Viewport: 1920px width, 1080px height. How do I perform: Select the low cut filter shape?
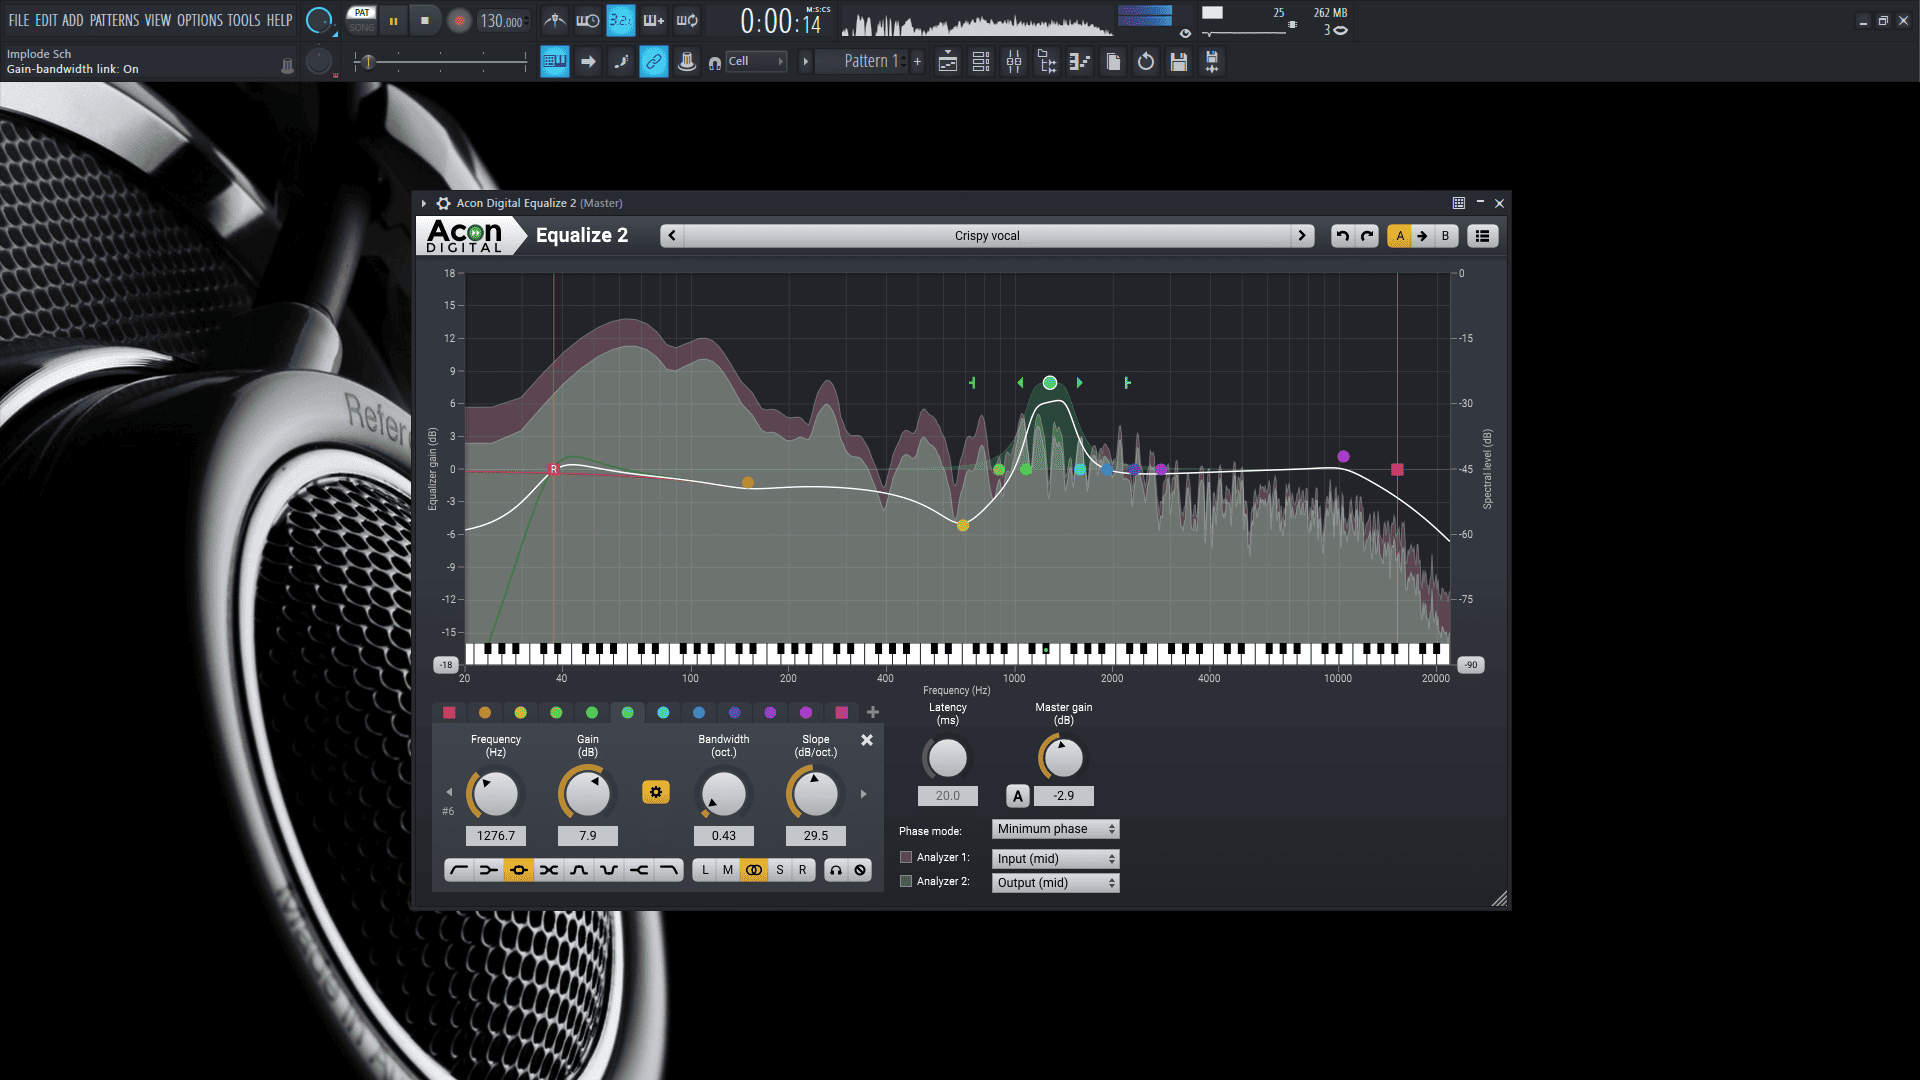point(459,870)
